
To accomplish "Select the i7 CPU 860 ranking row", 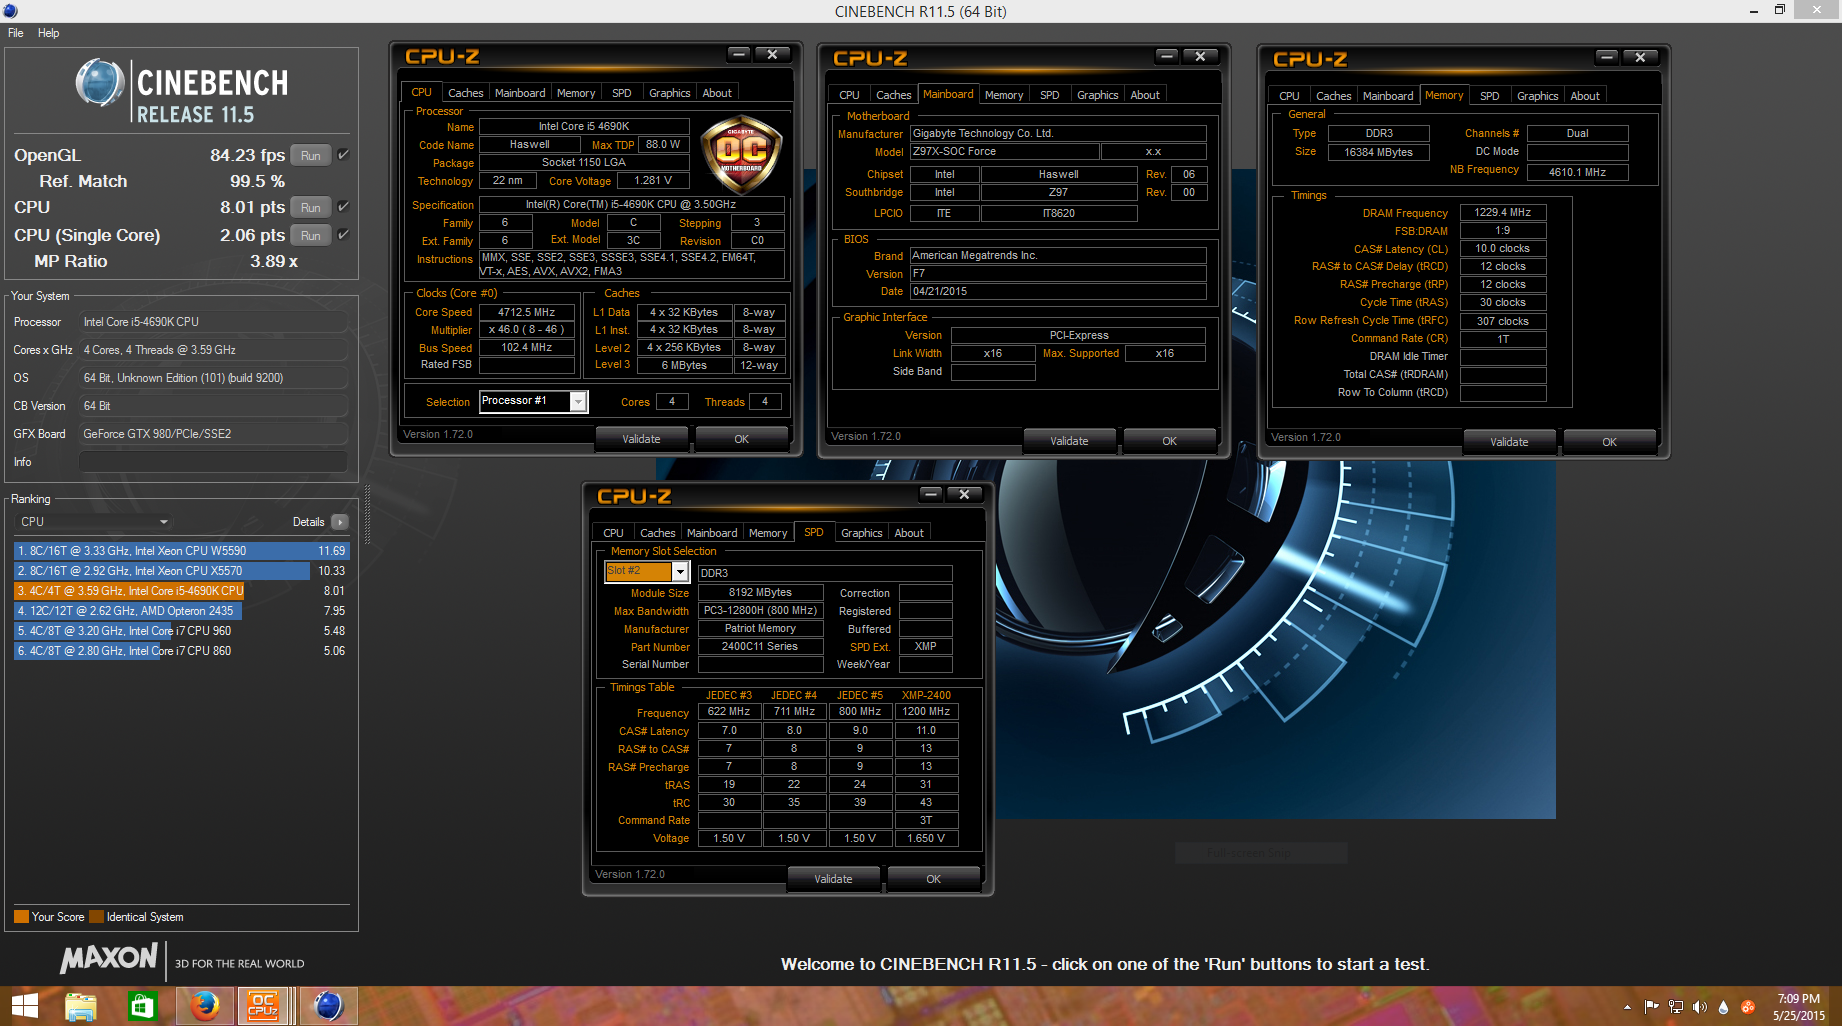I will [x=181, y=651].
